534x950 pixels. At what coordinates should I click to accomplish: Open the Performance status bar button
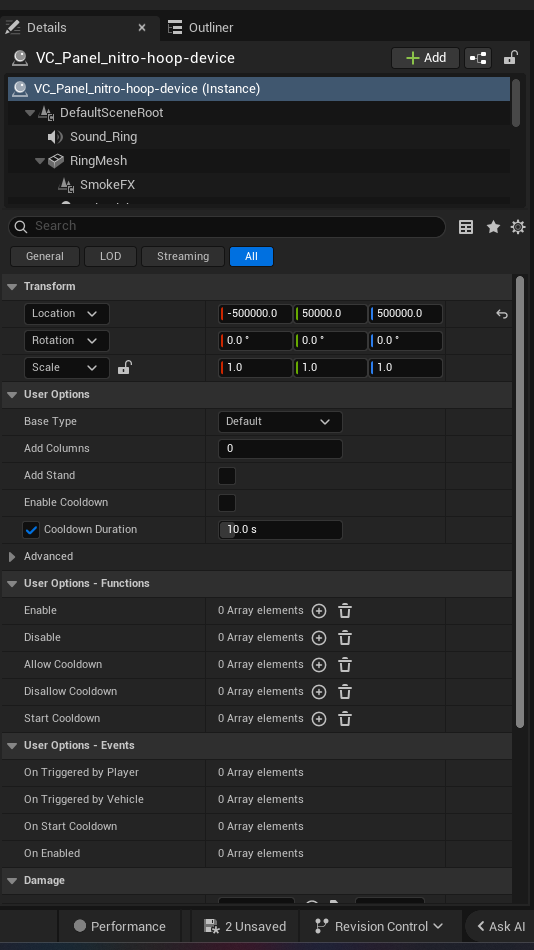[119, 926]
